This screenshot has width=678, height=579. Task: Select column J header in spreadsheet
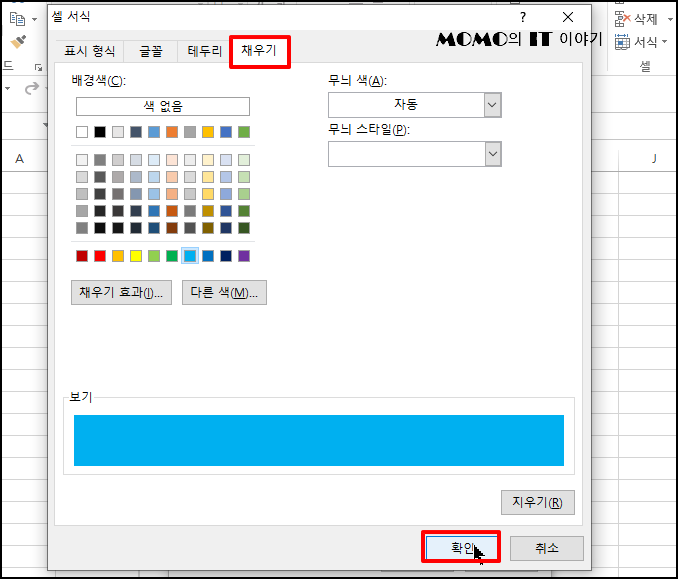click(x=654, y=159)
